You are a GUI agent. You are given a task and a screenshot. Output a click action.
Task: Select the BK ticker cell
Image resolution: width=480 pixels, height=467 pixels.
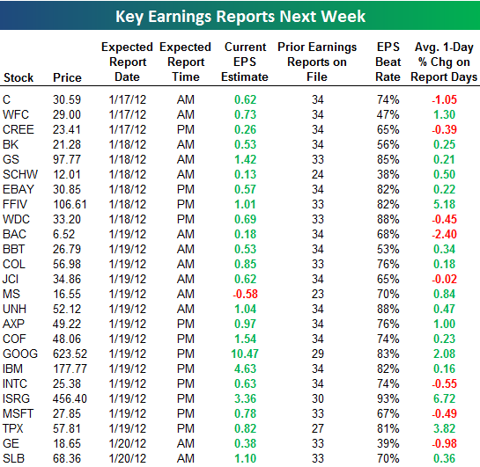point(11,145)
